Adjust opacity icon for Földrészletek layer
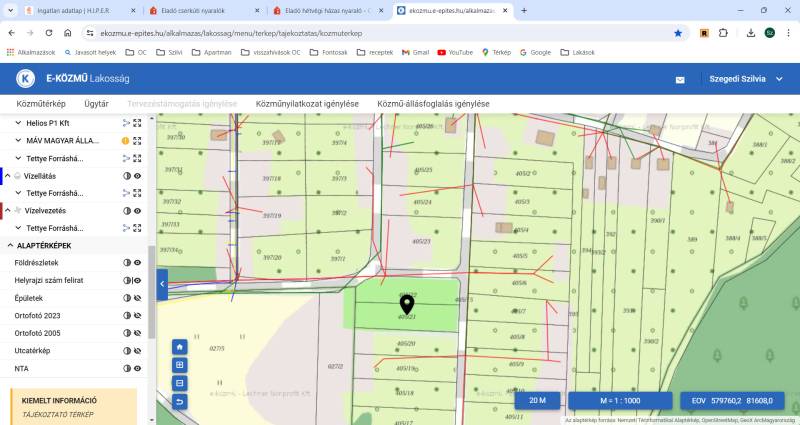Screen dimensions: 800x425 127,263
